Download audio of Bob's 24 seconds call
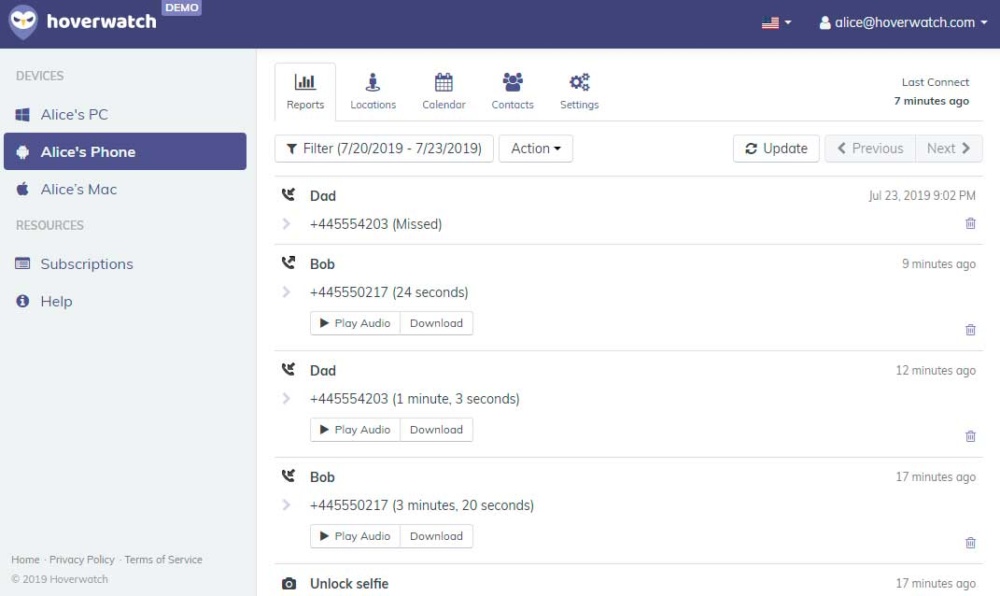 pos(436,323)
